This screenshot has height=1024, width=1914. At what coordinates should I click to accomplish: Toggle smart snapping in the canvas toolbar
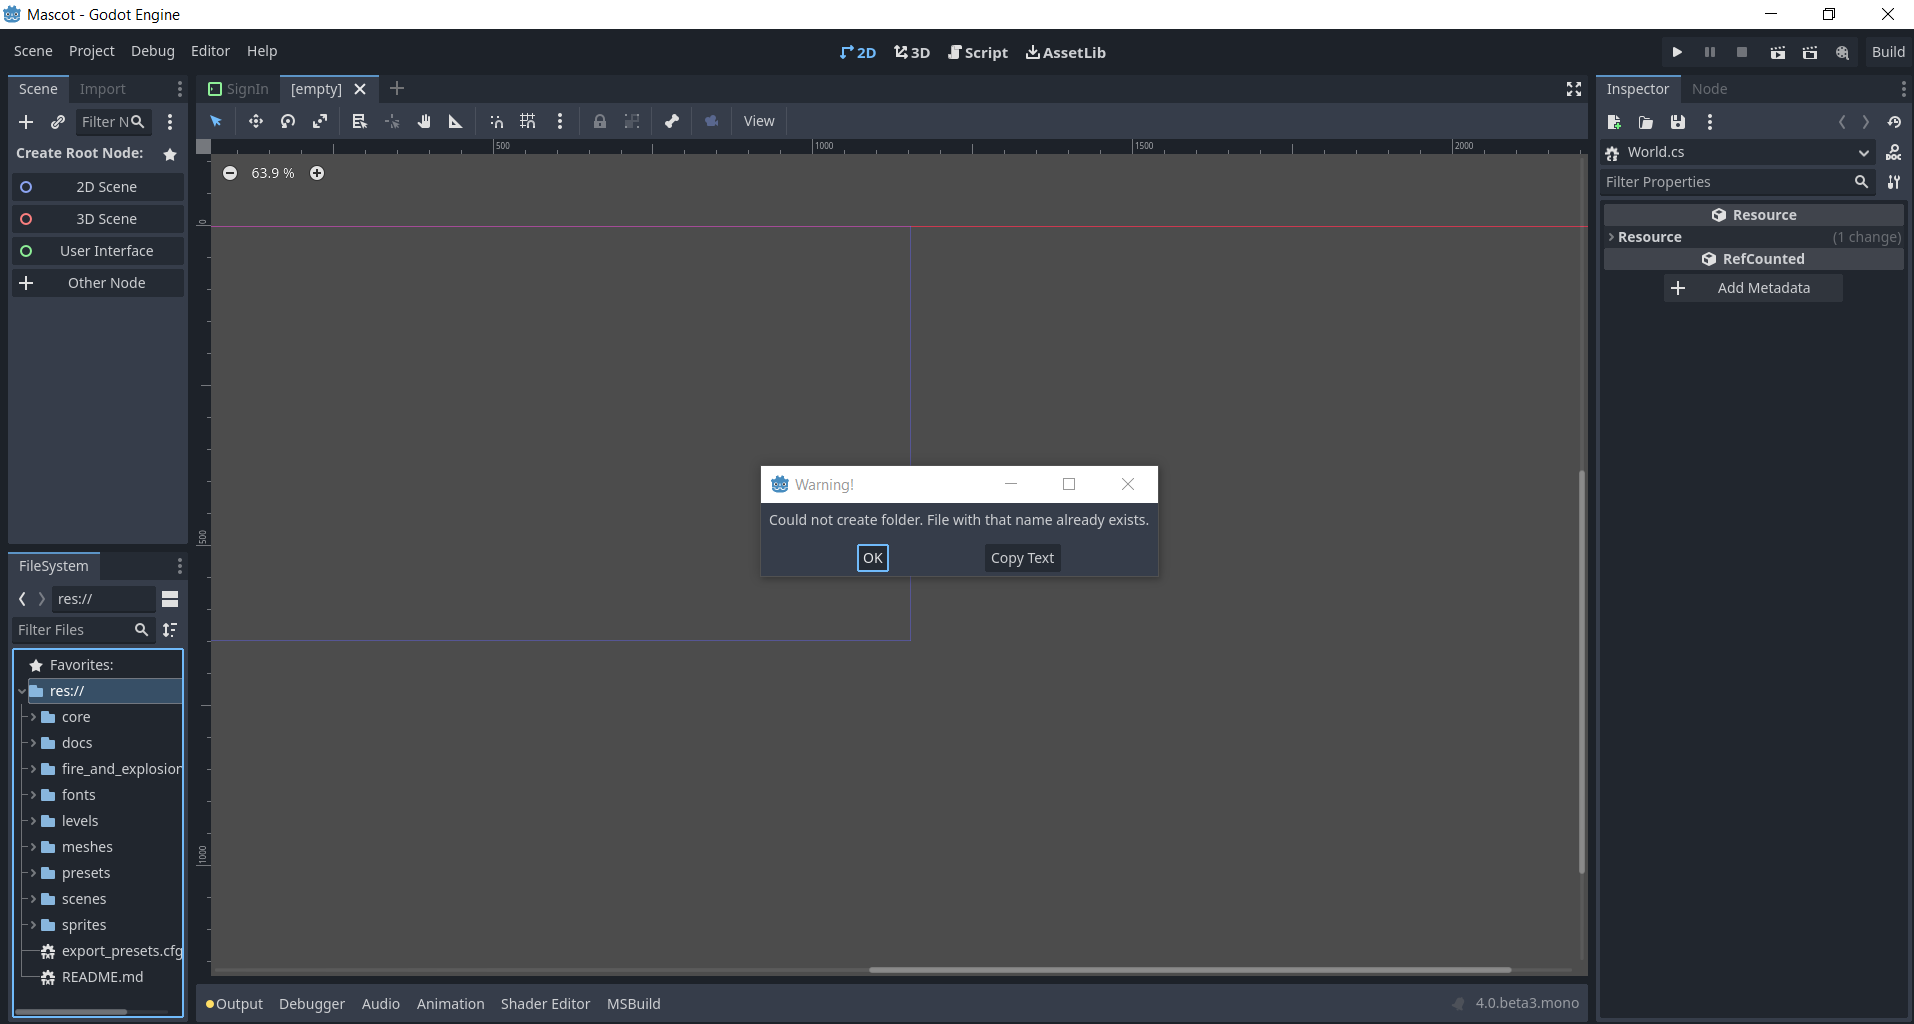tap(496, 121)
